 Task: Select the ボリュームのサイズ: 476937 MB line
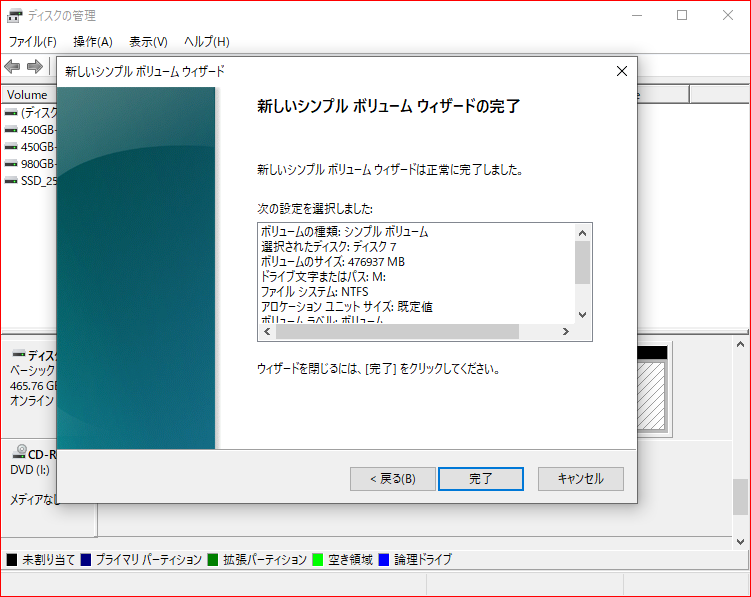pyautogui.click(x=333, y=262)
